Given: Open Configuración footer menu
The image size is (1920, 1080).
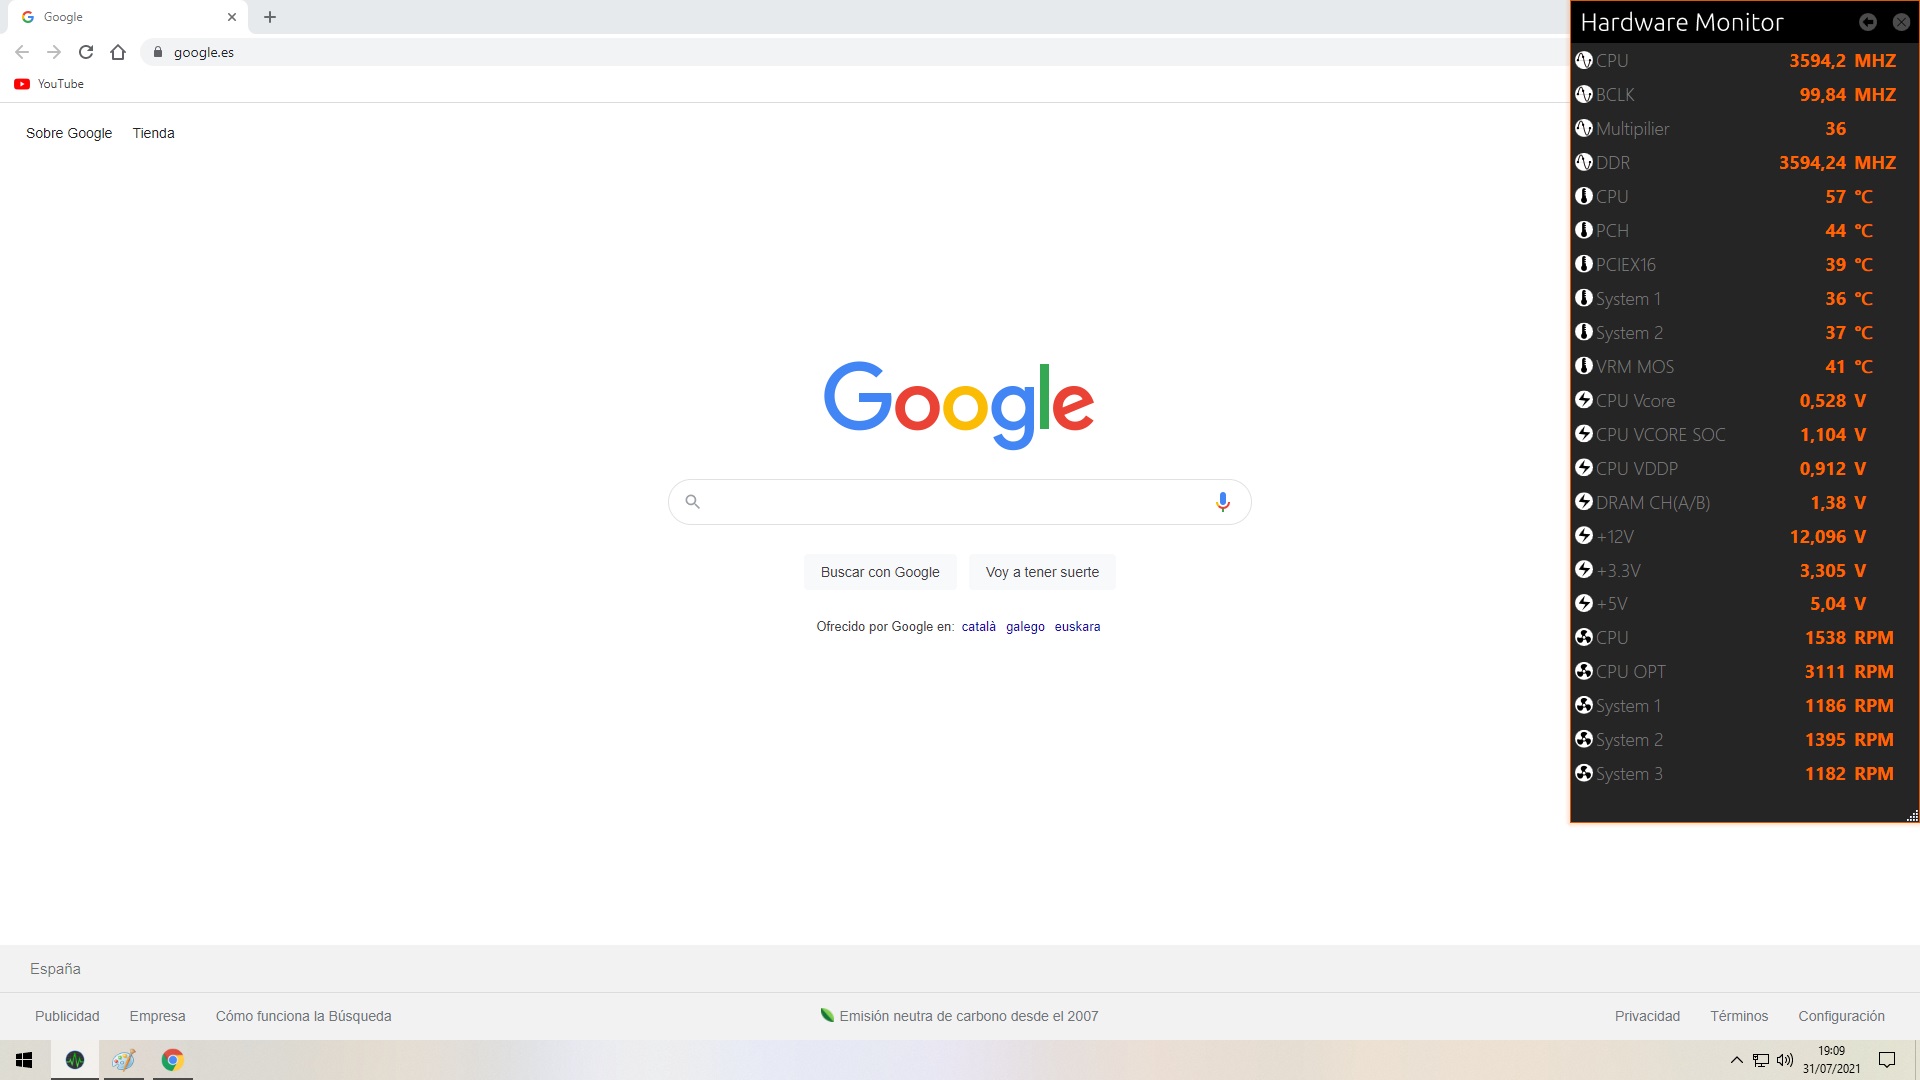Looking at the screenshot, I should [1841, 1016].
